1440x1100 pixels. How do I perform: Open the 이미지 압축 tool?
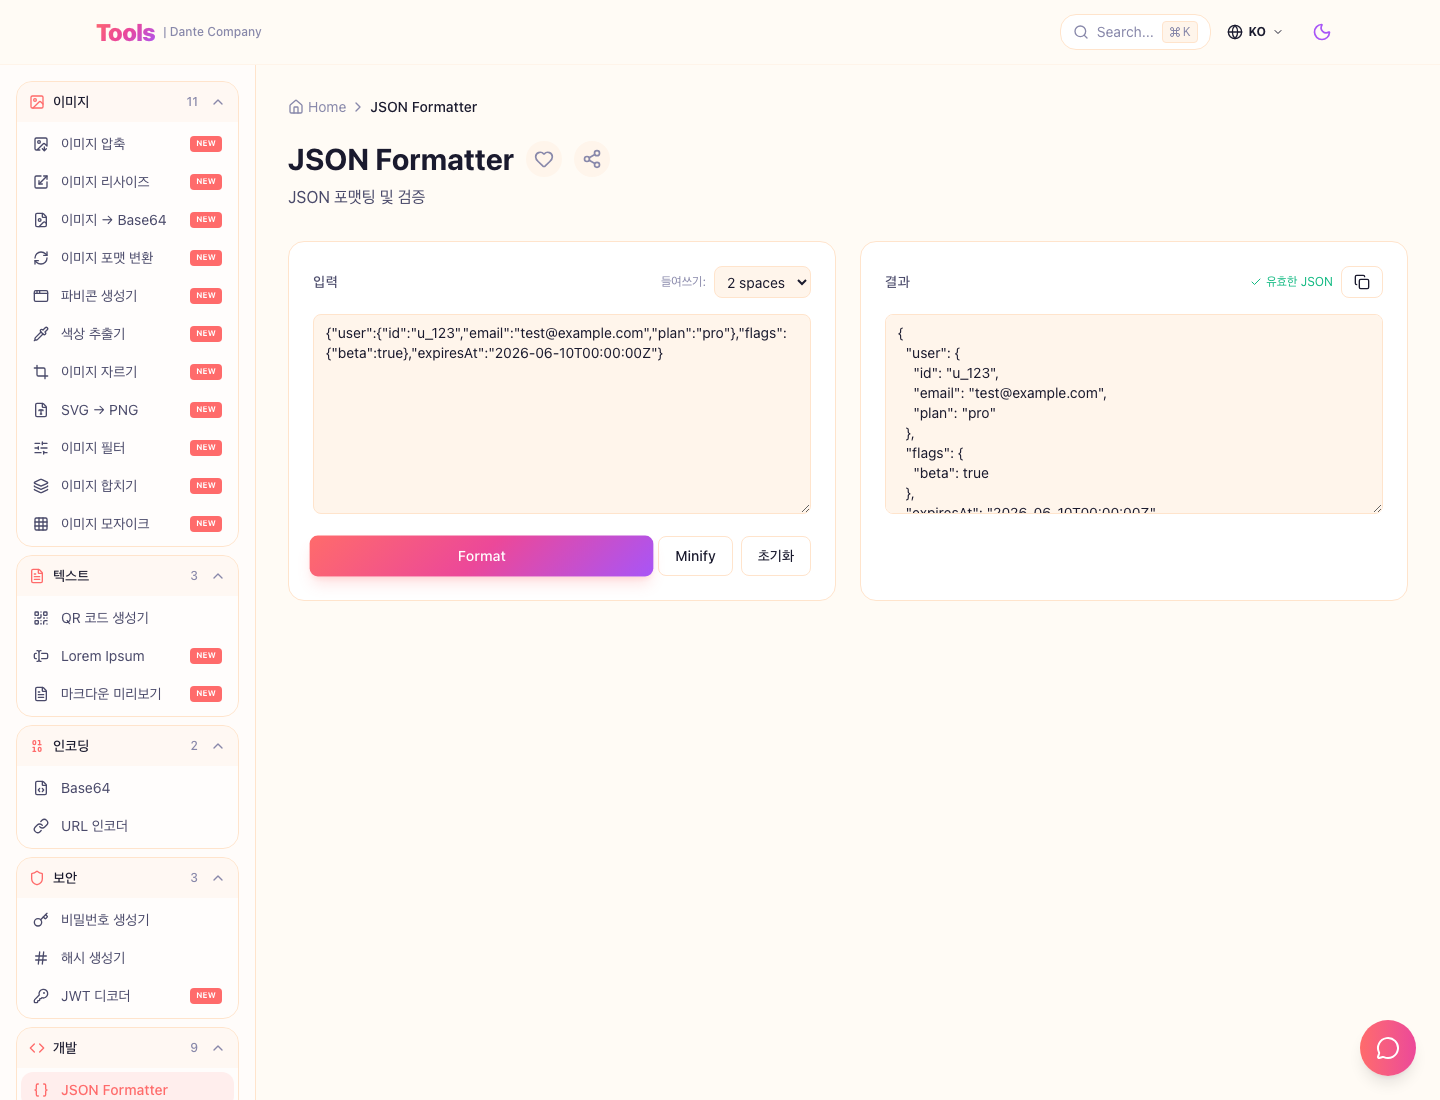127,144
